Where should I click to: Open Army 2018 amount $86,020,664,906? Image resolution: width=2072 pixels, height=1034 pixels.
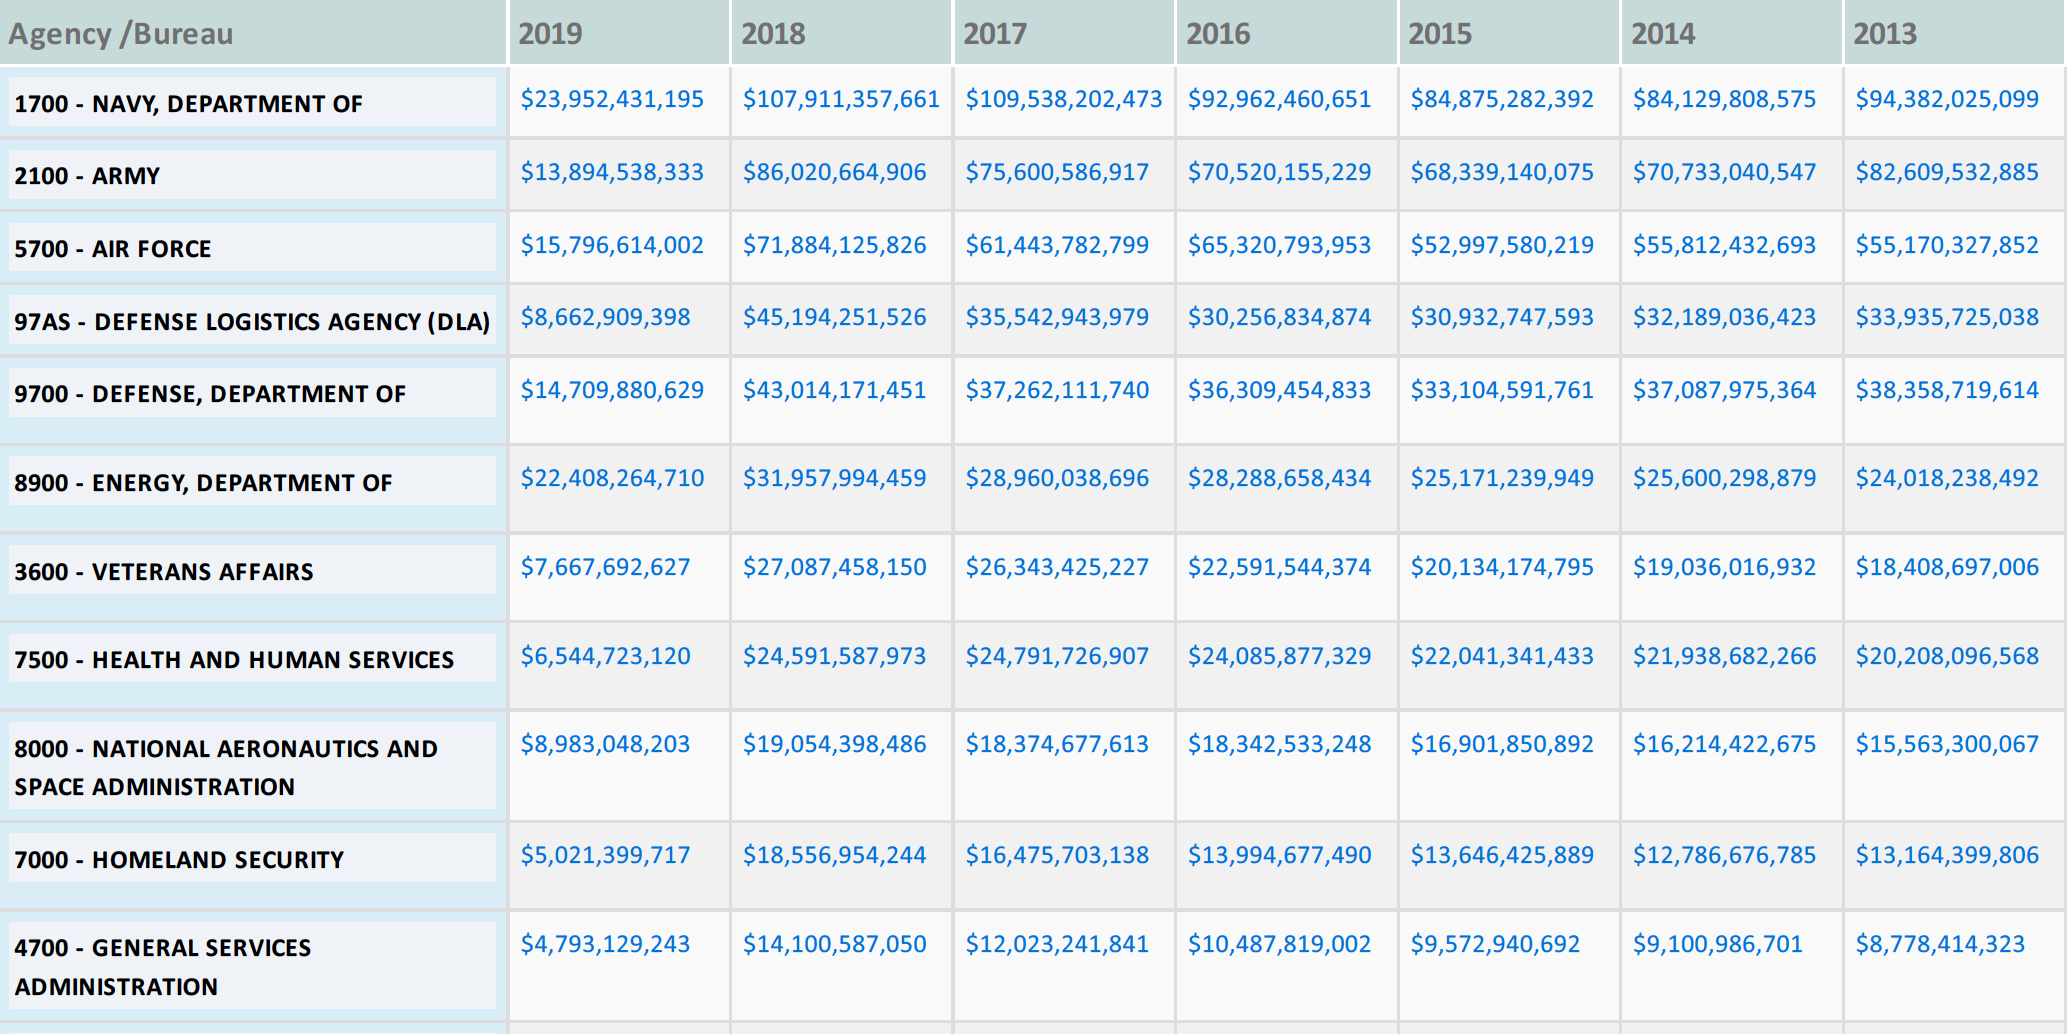(x=834, y=172)
